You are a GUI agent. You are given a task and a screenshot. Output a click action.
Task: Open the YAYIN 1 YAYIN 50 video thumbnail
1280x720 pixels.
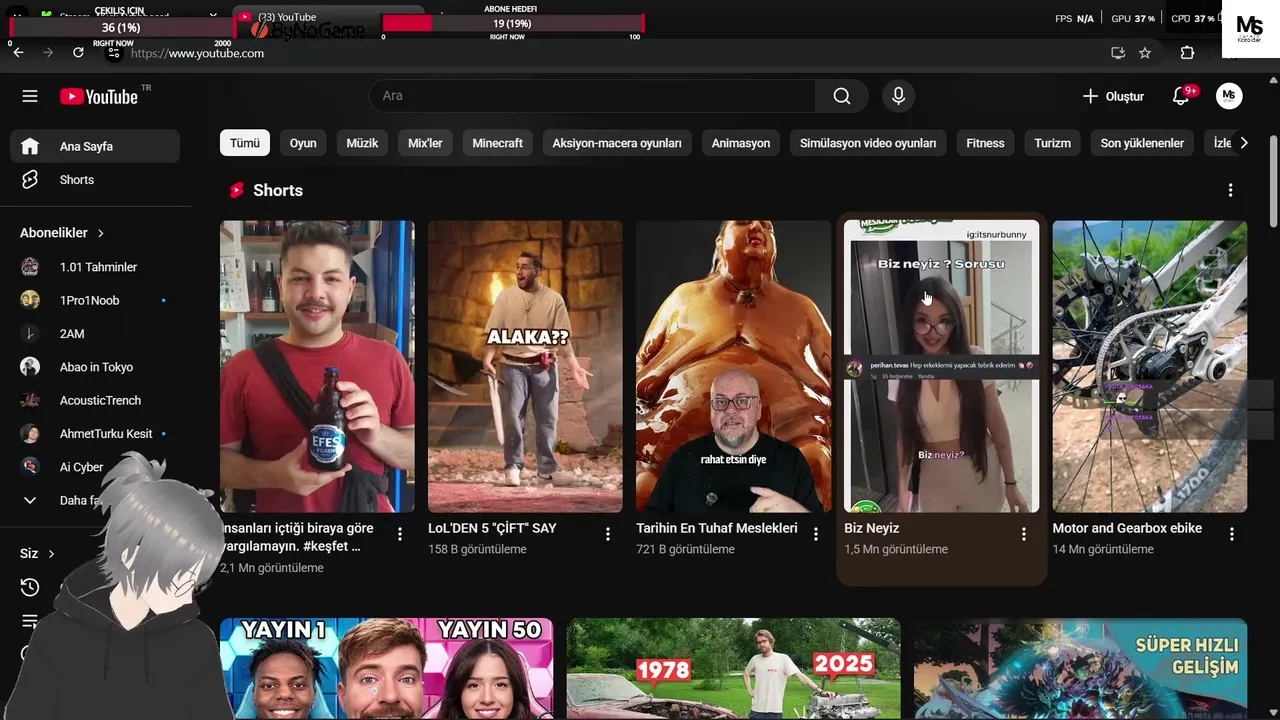[386, 668]
